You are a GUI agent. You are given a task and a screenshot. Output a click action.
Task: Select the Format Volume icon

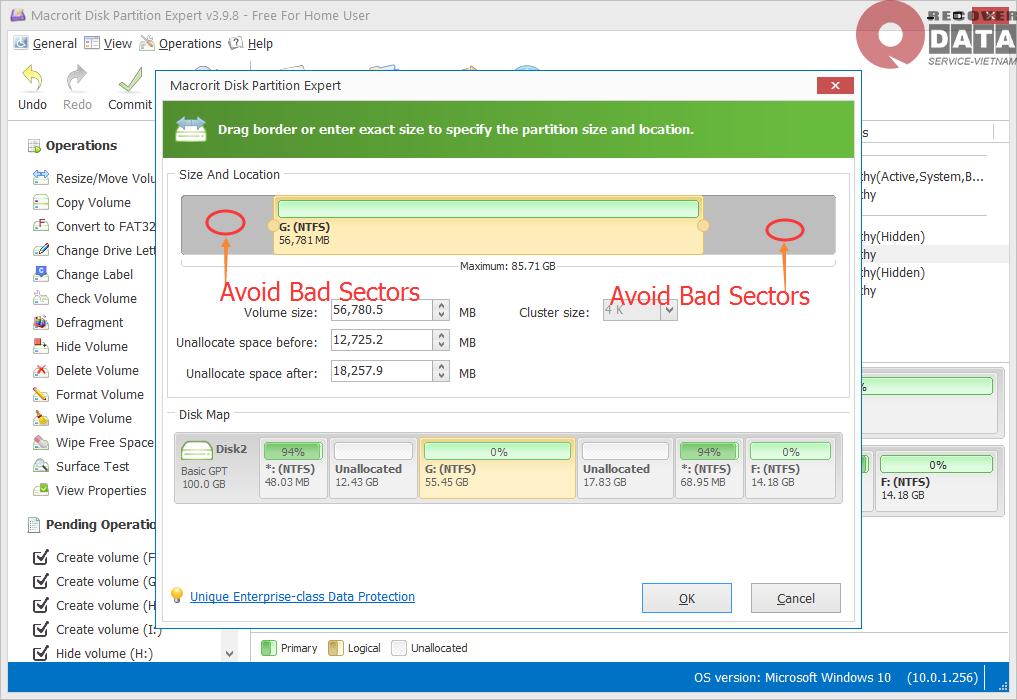tap(41, 394)
